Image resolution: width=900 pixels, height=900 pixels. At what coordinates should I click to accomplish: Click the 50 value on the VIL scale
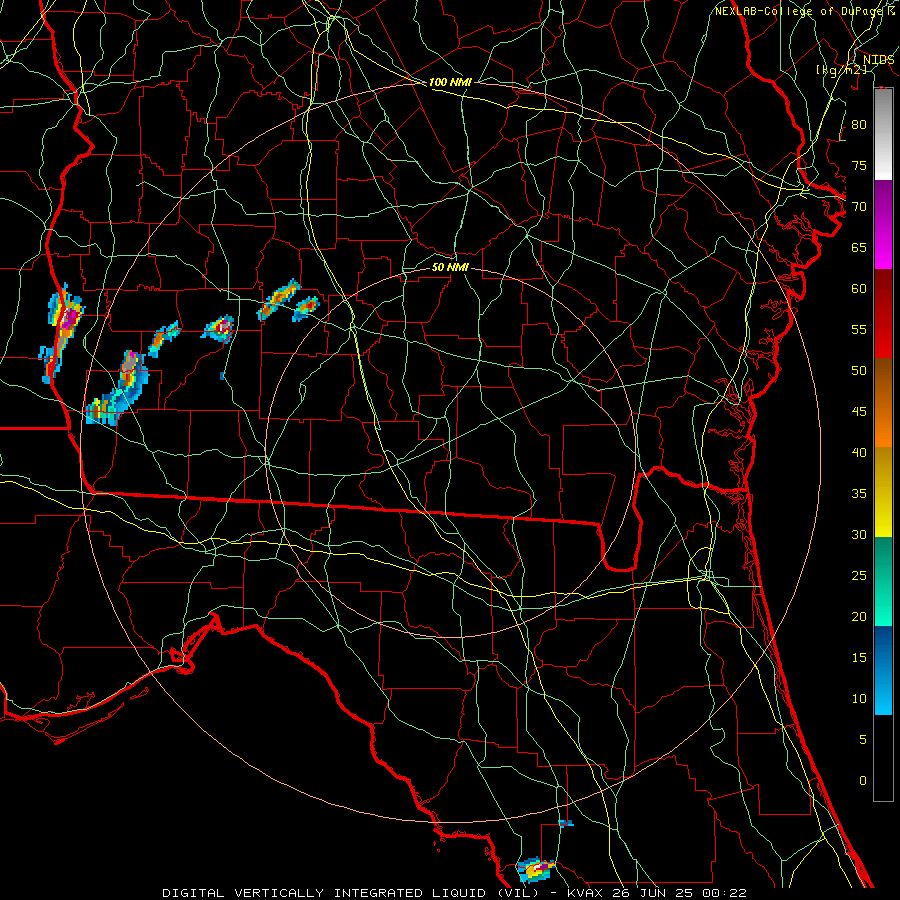pyautogui.click(x=859, y=371)
